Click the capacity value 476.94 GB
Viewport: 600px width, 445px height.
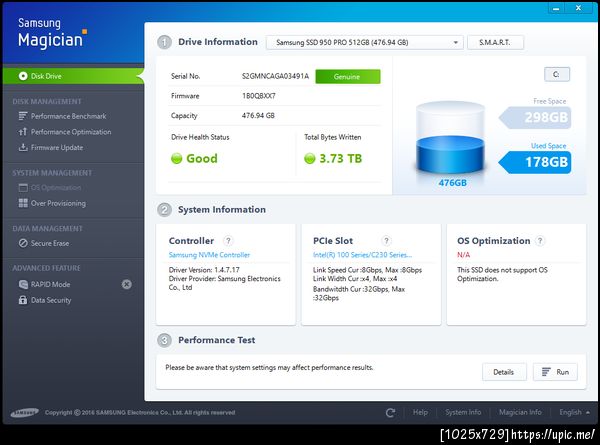pos(258,116)
